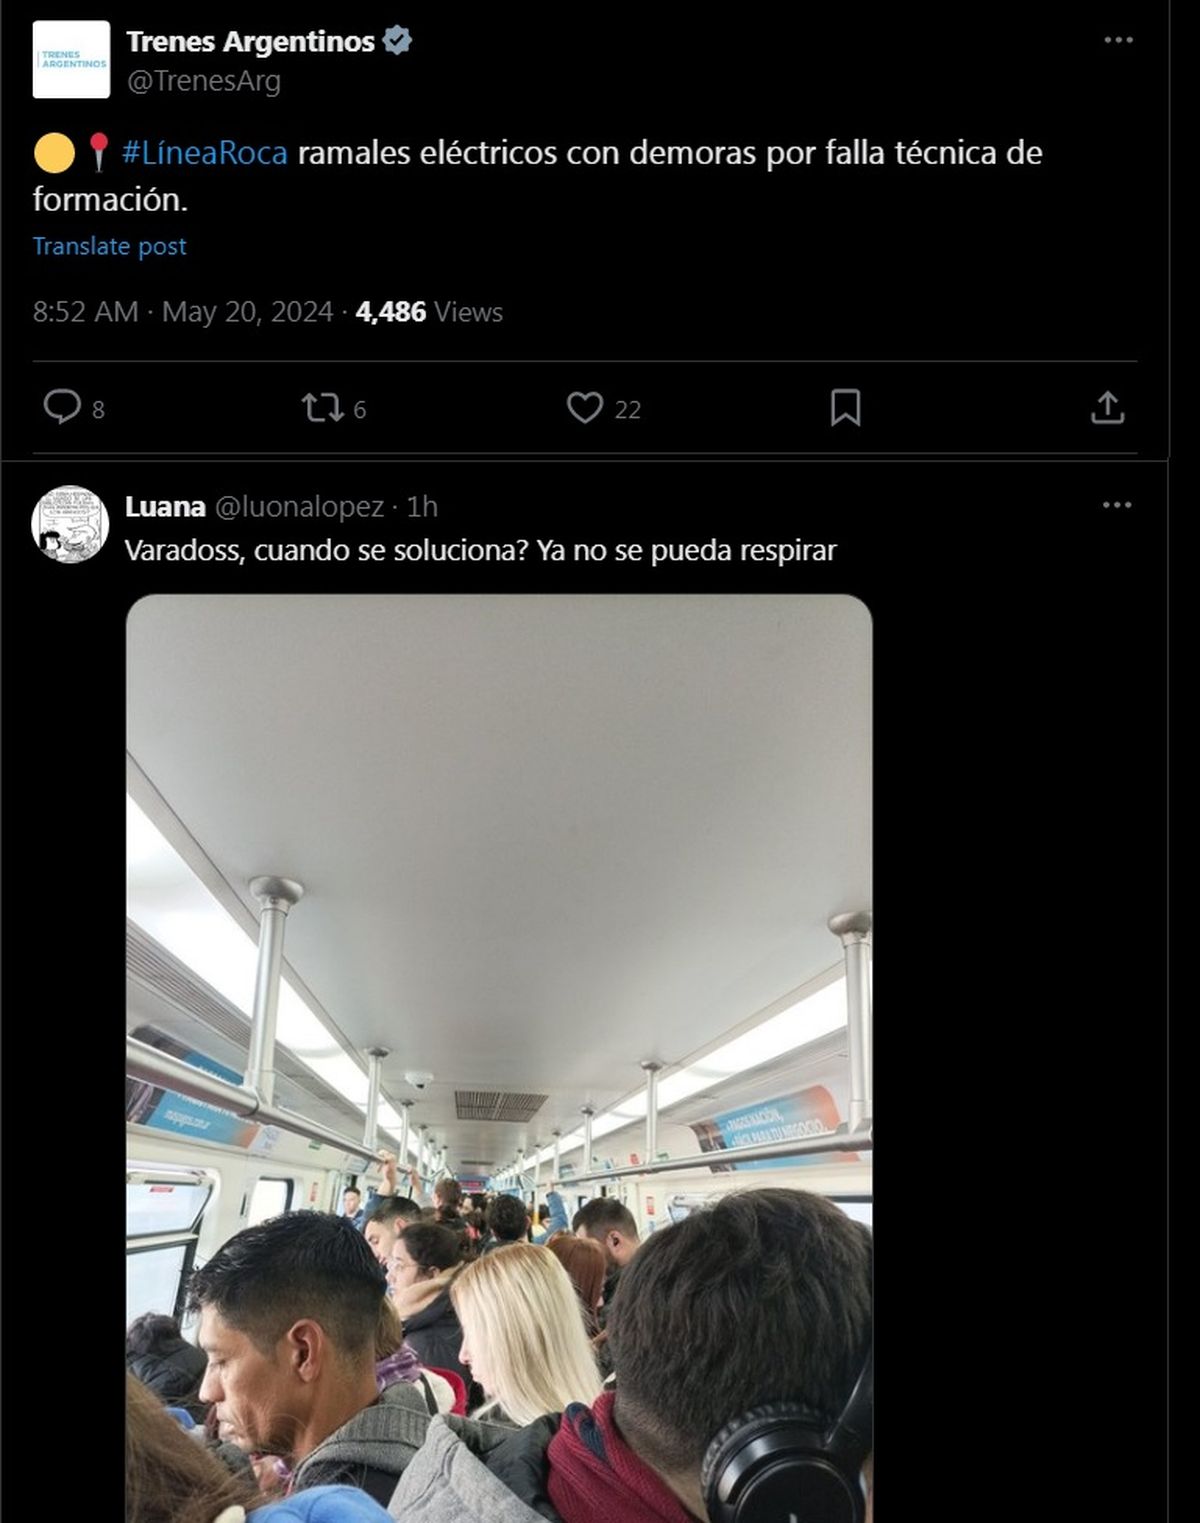1200x1523 pixels.
Task: Open the #LíneaRoca hashtag link
Action: [x=205, y=153]
